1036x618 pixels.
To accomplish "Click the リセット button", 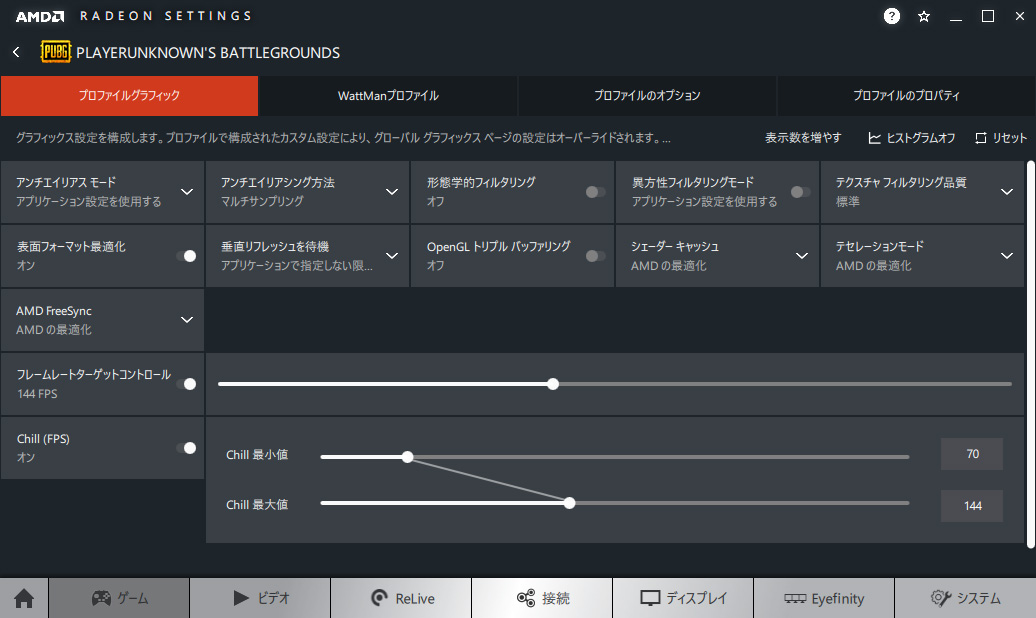I will [1001, 138].
